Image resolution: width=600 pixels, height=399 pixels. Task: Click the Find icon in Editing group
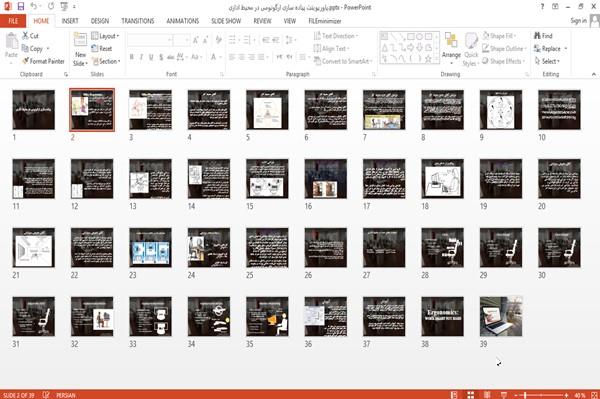coord(538,36)
